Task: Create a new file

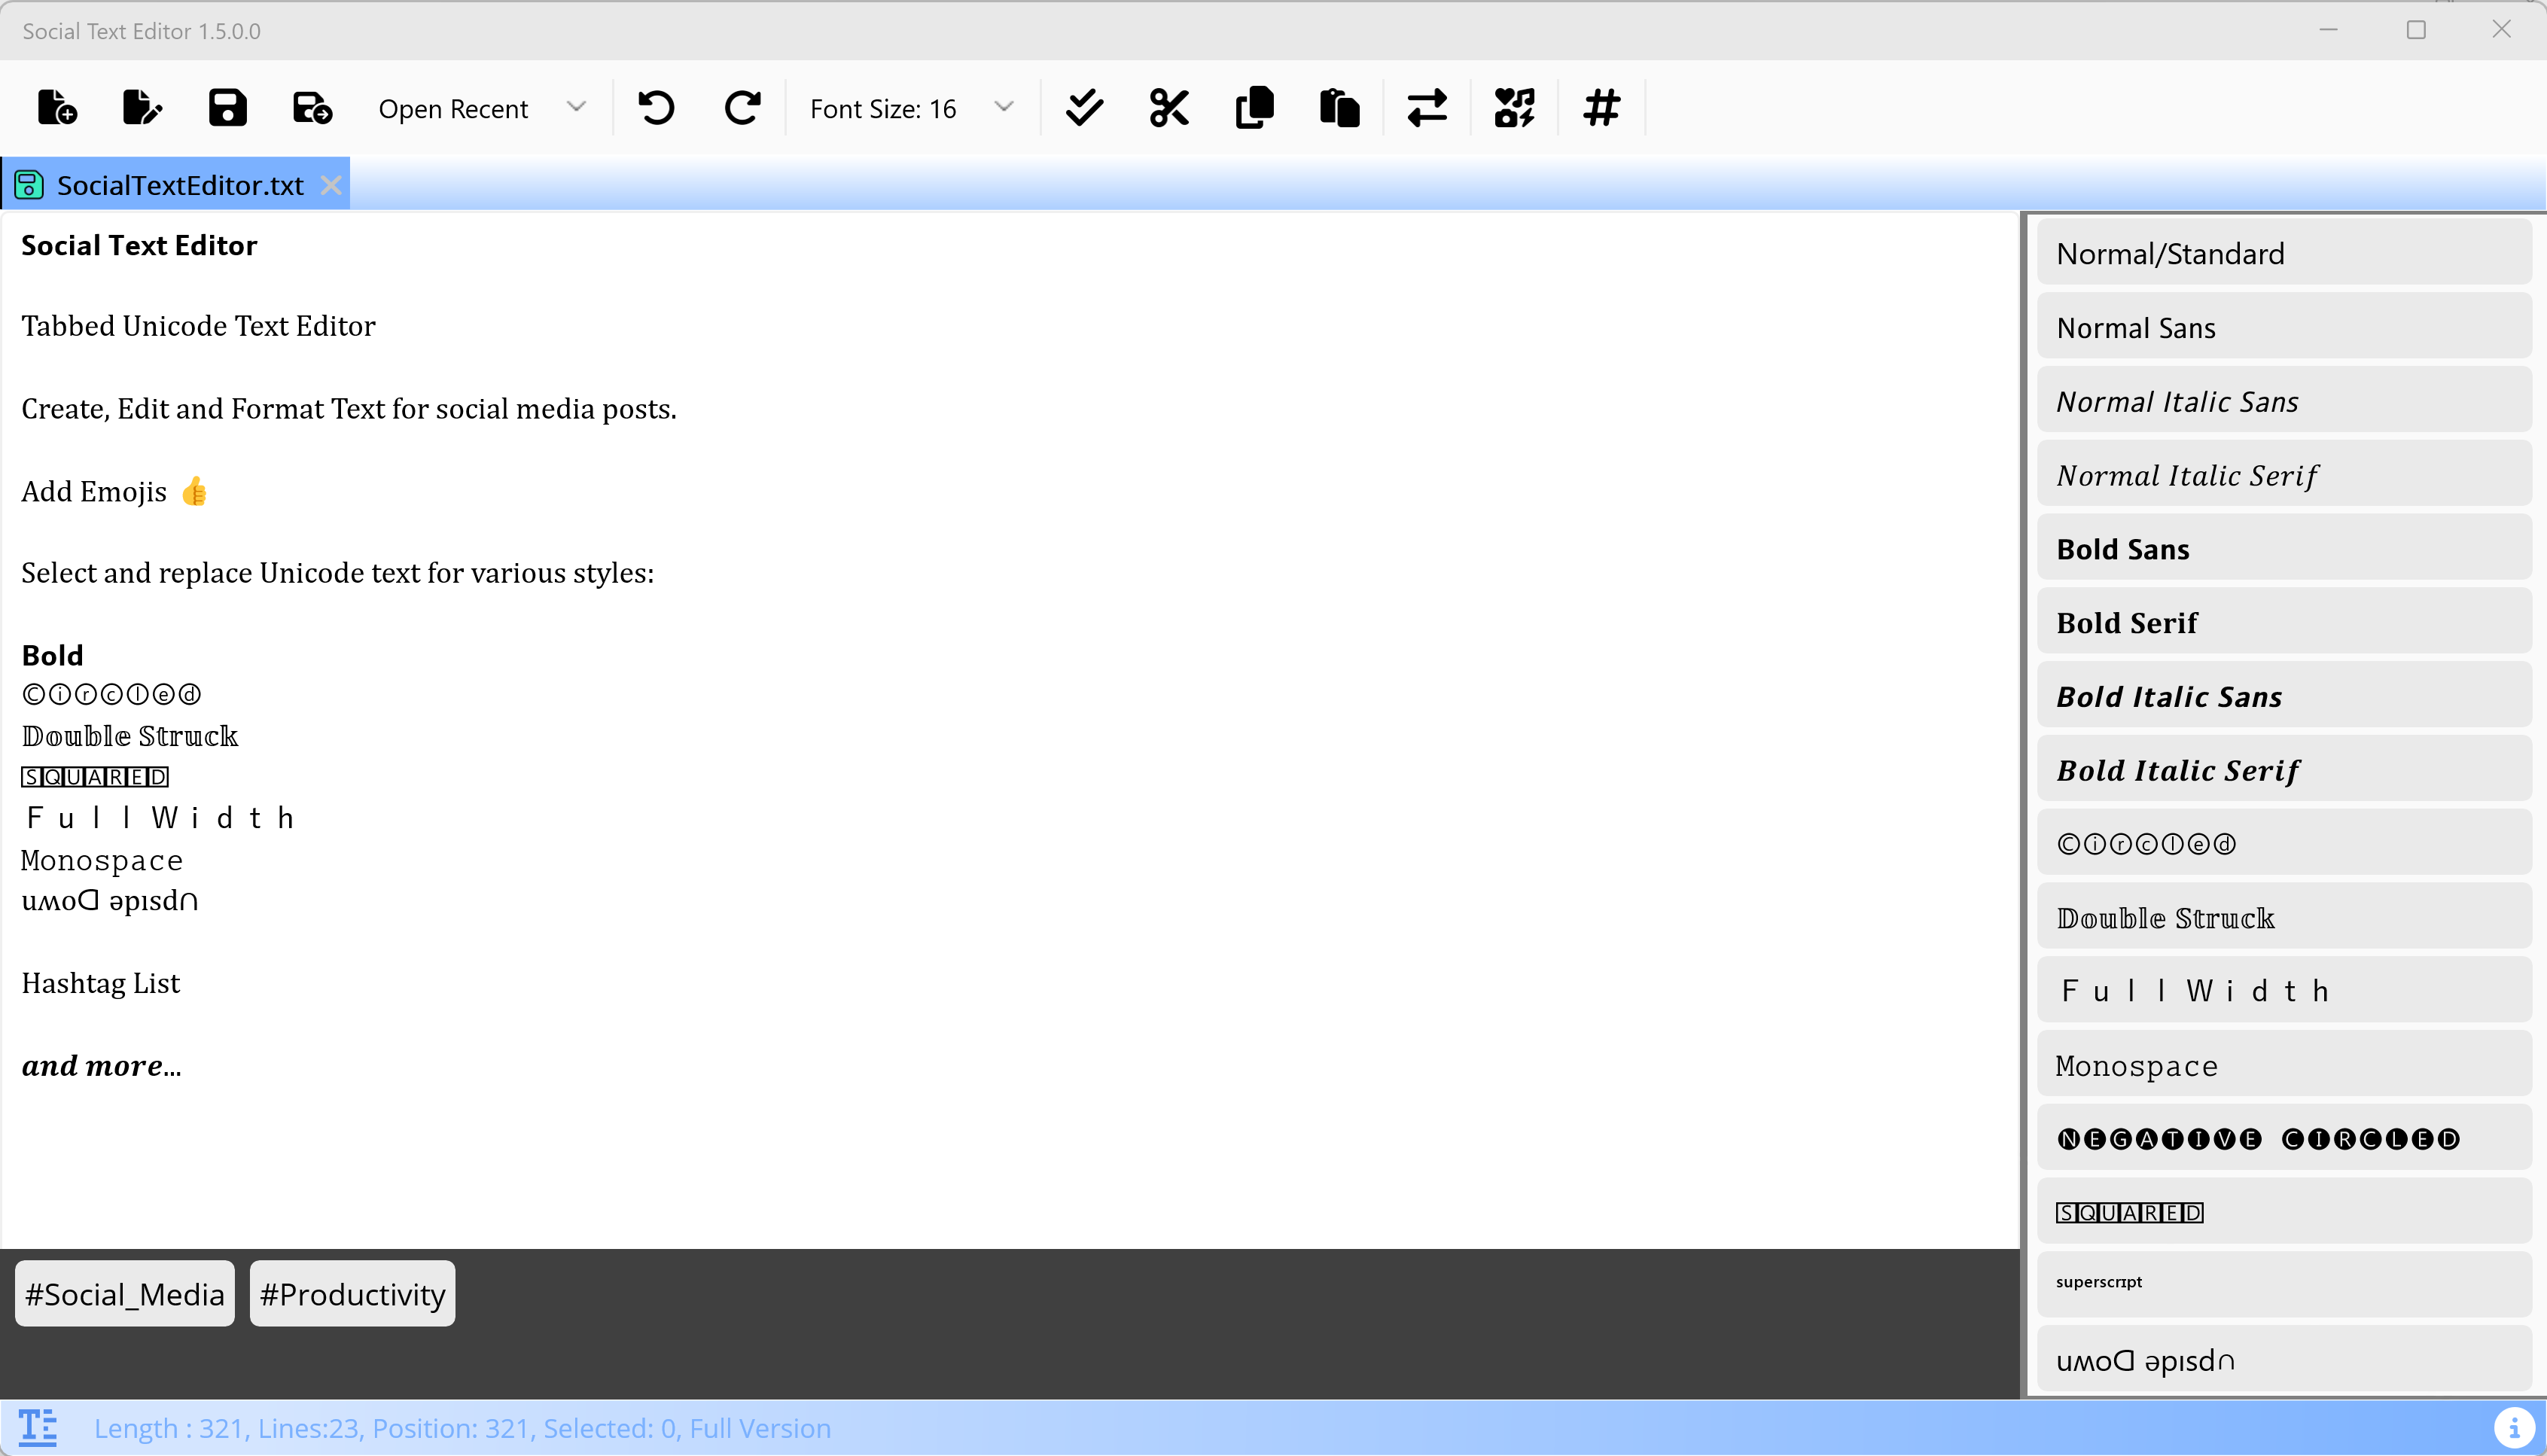Action: [x=57, y=107]
